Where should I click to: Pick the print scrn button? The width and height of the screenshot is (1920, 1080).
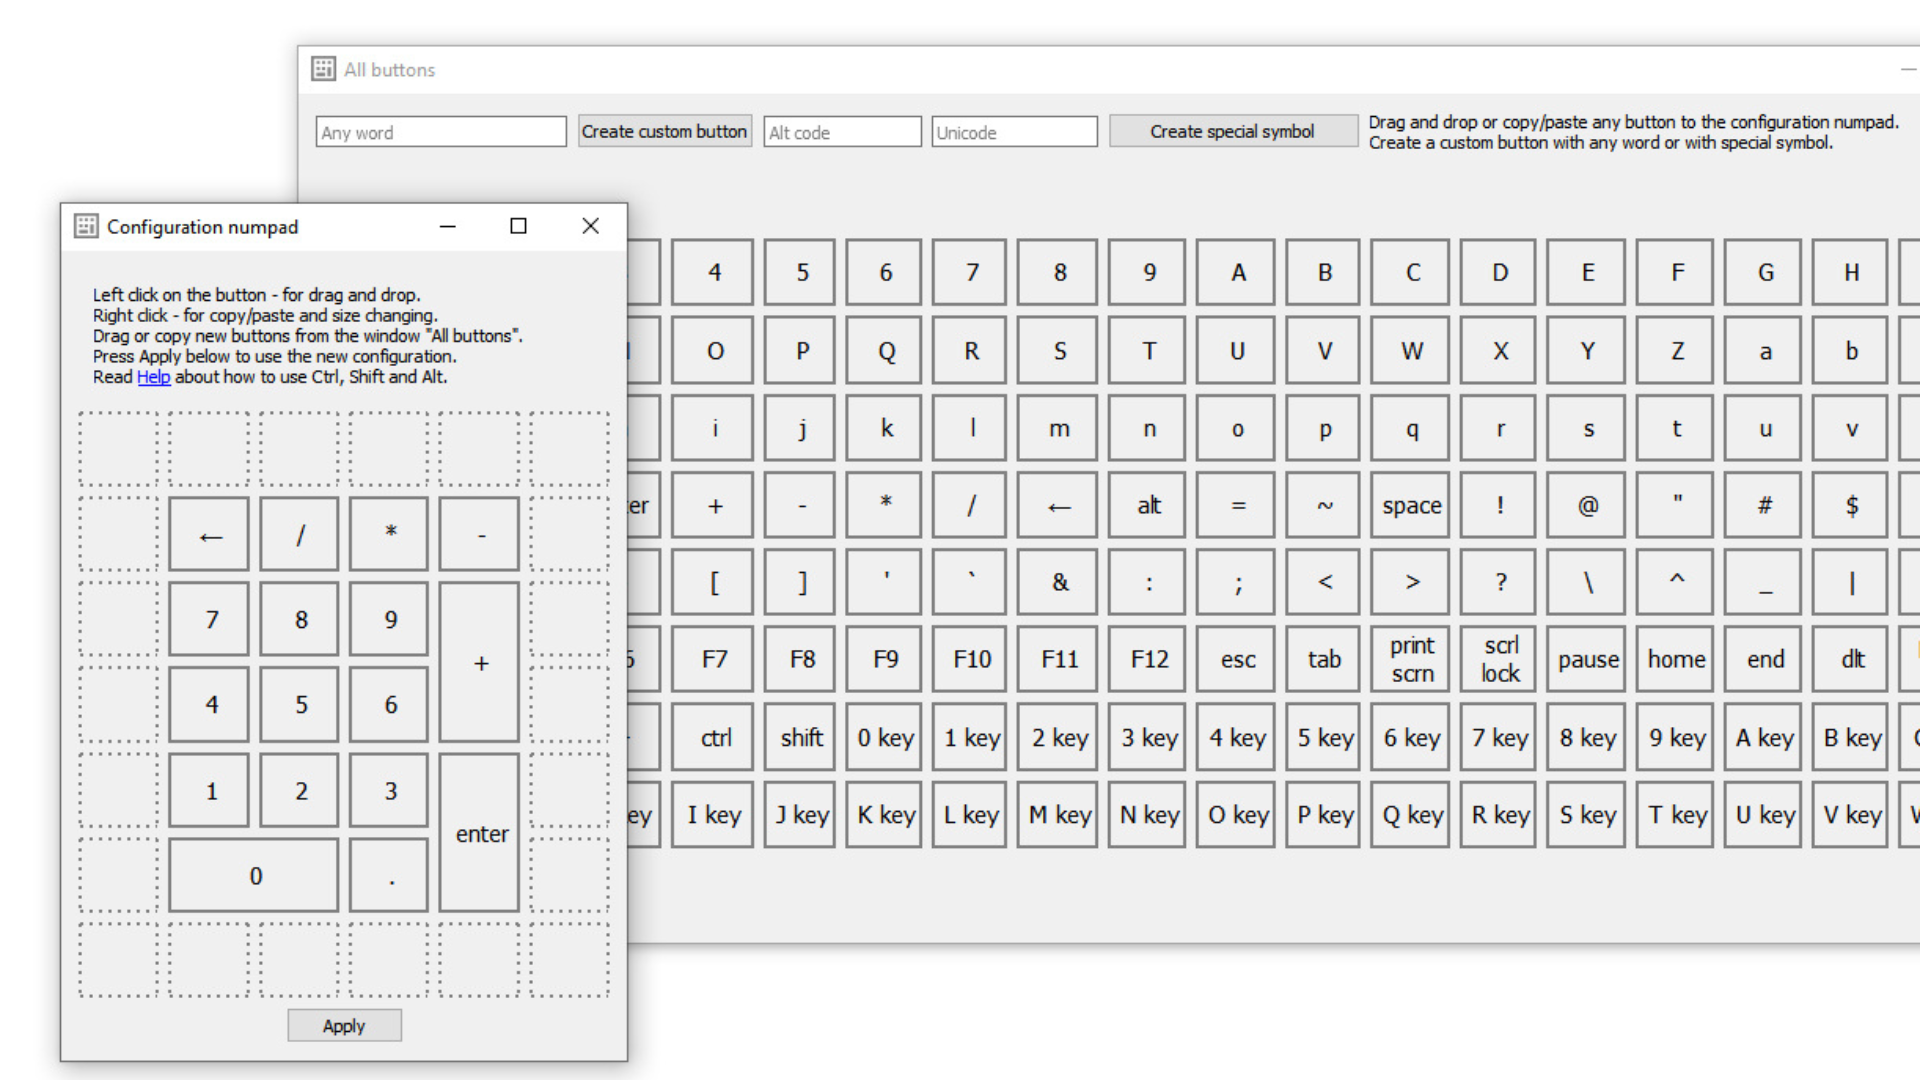1411,660
